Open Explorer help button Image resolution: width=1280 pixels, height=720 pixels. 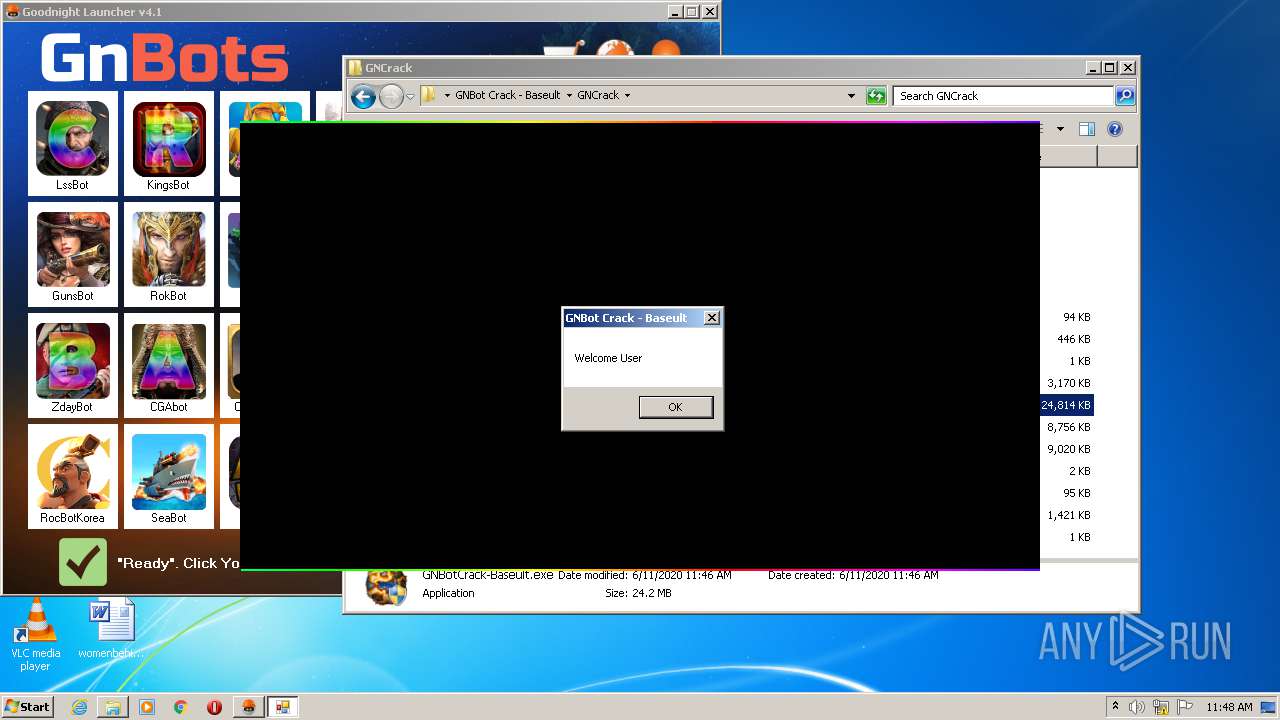(1115, 129)
